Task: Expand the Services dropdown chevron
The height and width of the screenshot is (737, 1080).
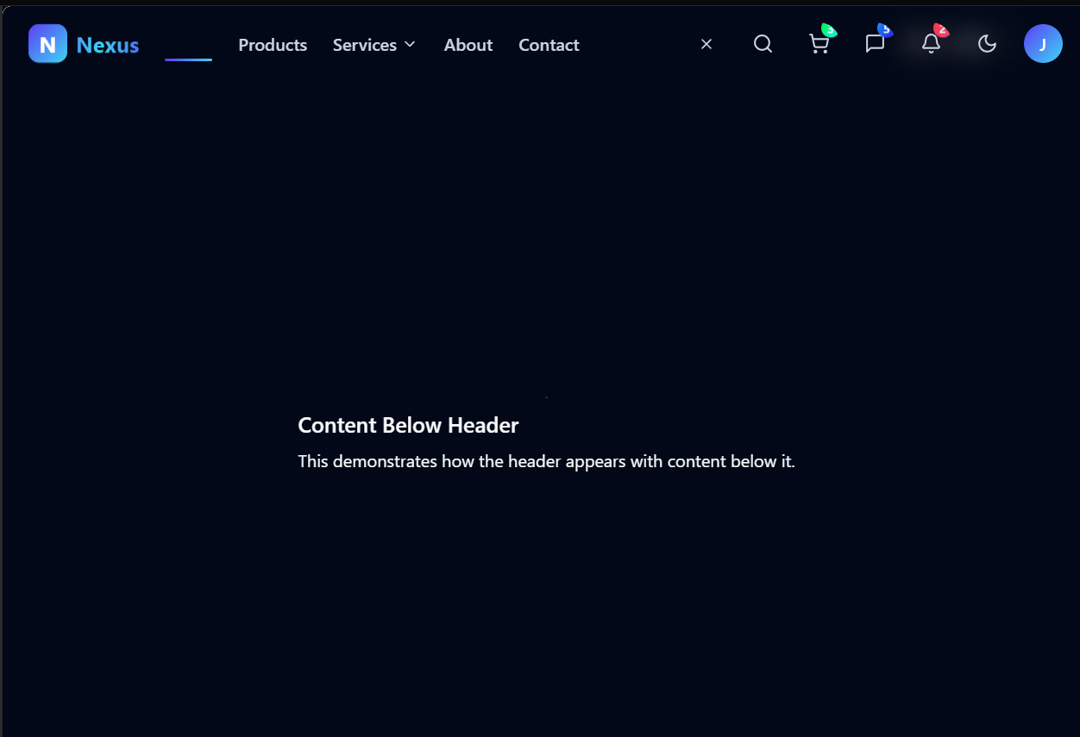Action: tap(410, 44)
